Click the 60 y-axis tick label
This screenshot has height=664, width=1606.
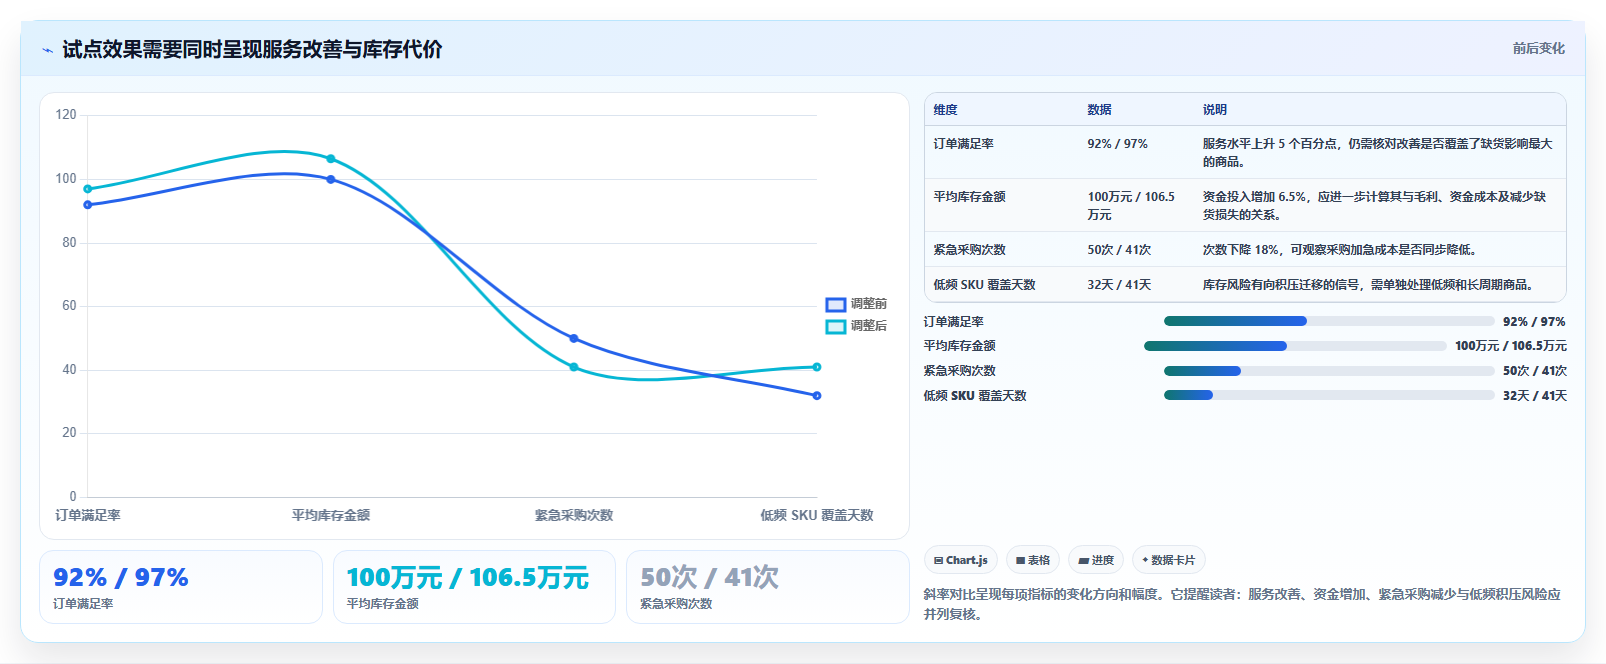pyautogui.click(x=69, y=306)
